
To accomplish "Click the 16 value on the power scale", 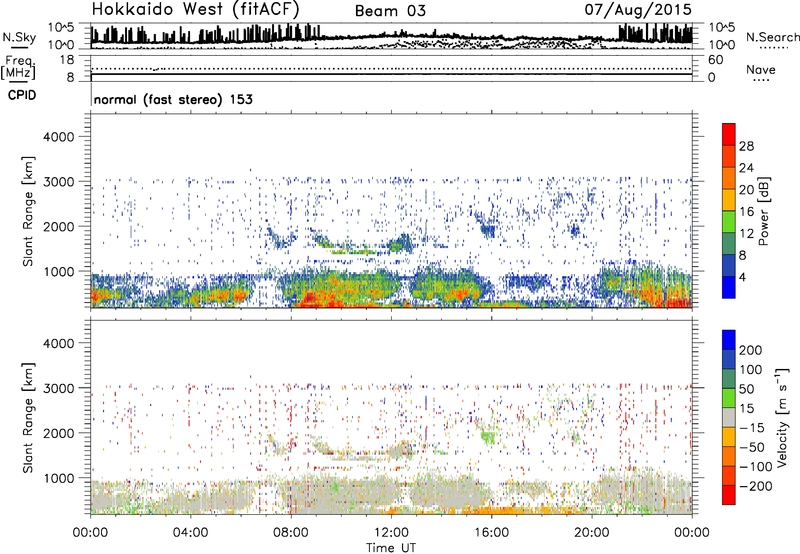I will coord(746,212).
